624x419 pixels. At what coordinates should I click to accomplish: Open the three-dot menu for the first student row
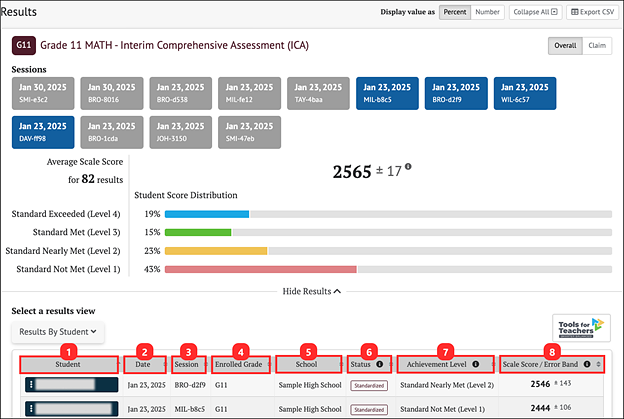(x=32, y=383)
